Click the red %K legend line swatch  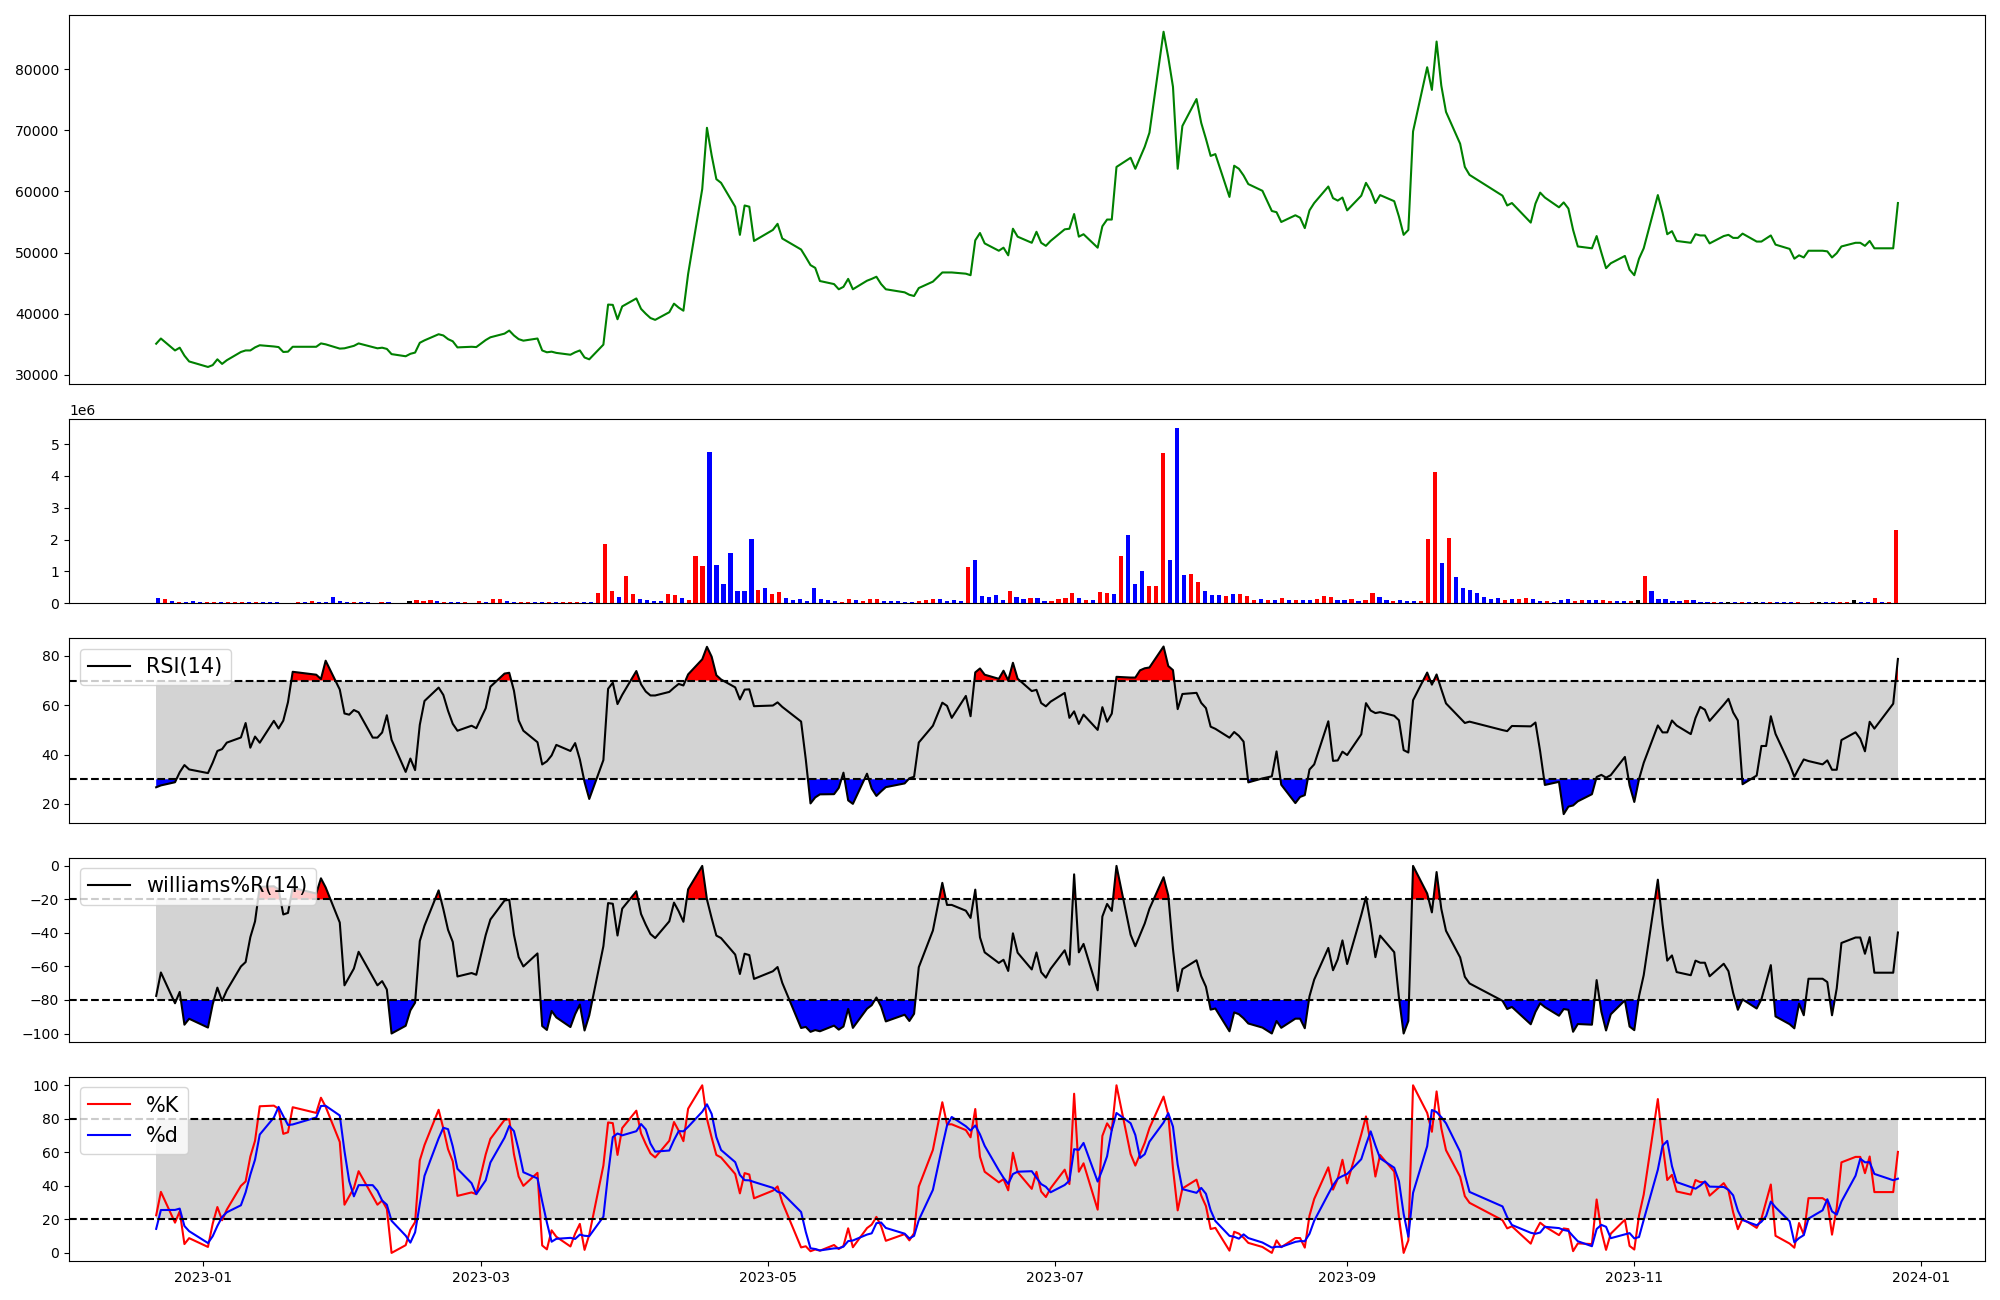109,1105
